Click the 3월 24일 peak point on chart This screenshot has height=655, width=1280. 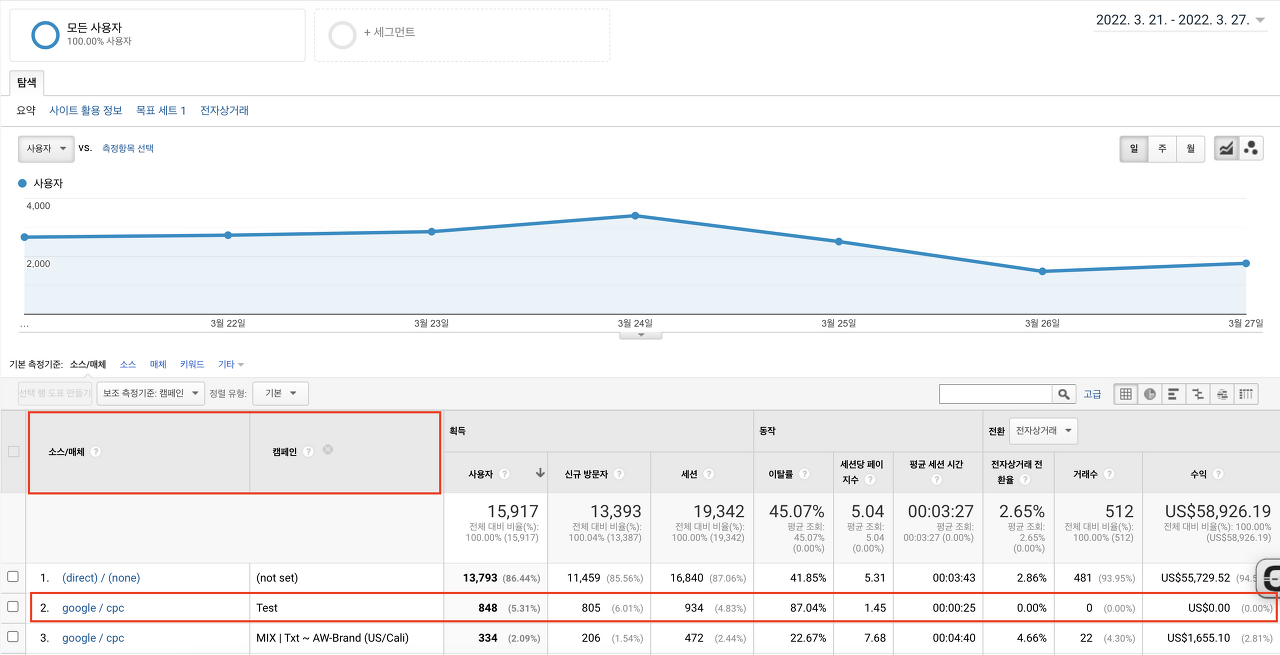point(635,216)
